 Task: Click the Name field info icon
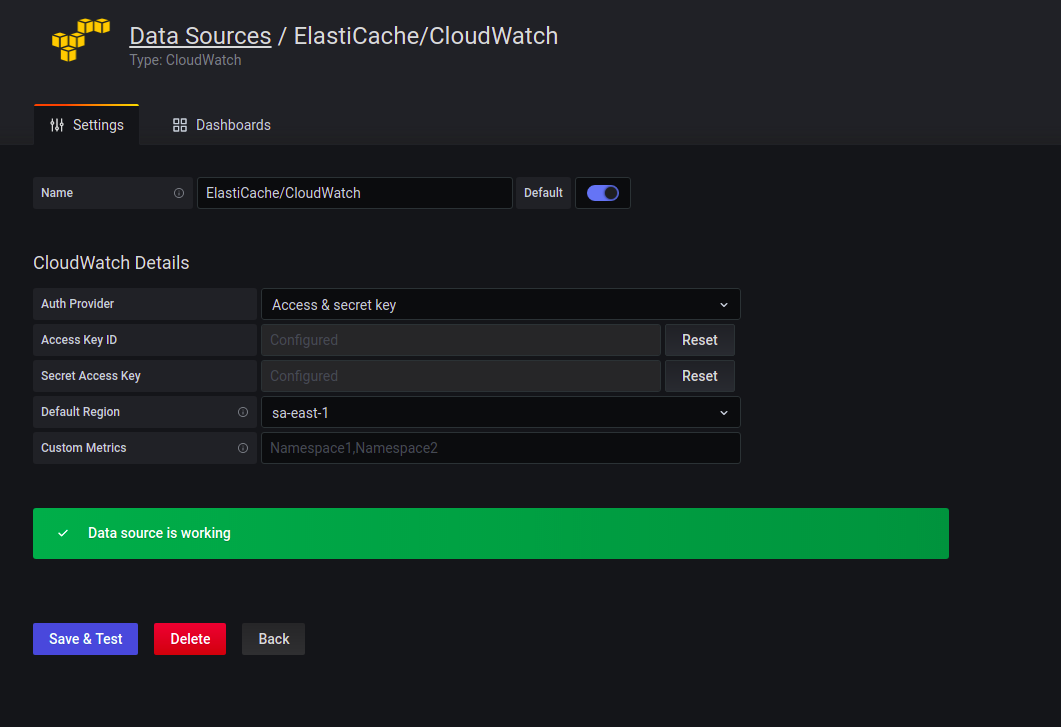[x=179, y=193]
